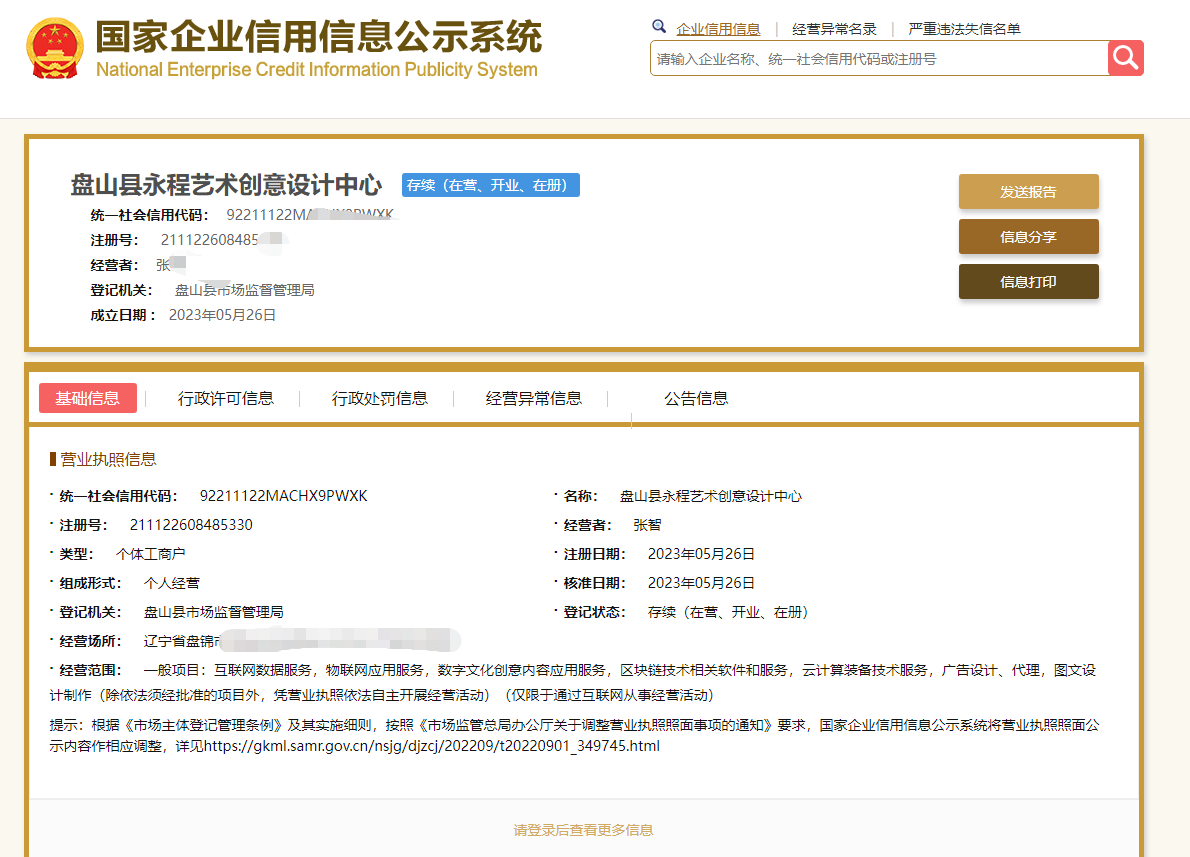
Task: Click the 注册日期 2023年05月26日 value
Action: pyautogui.click(x=701, y=554)
